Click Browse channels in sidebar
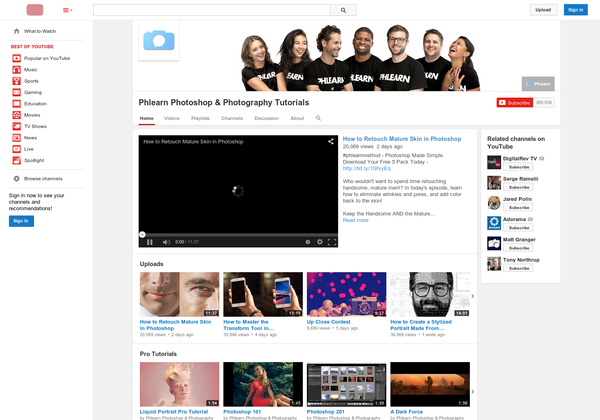This screenshot has width=600, height=420. click(43, 179)
